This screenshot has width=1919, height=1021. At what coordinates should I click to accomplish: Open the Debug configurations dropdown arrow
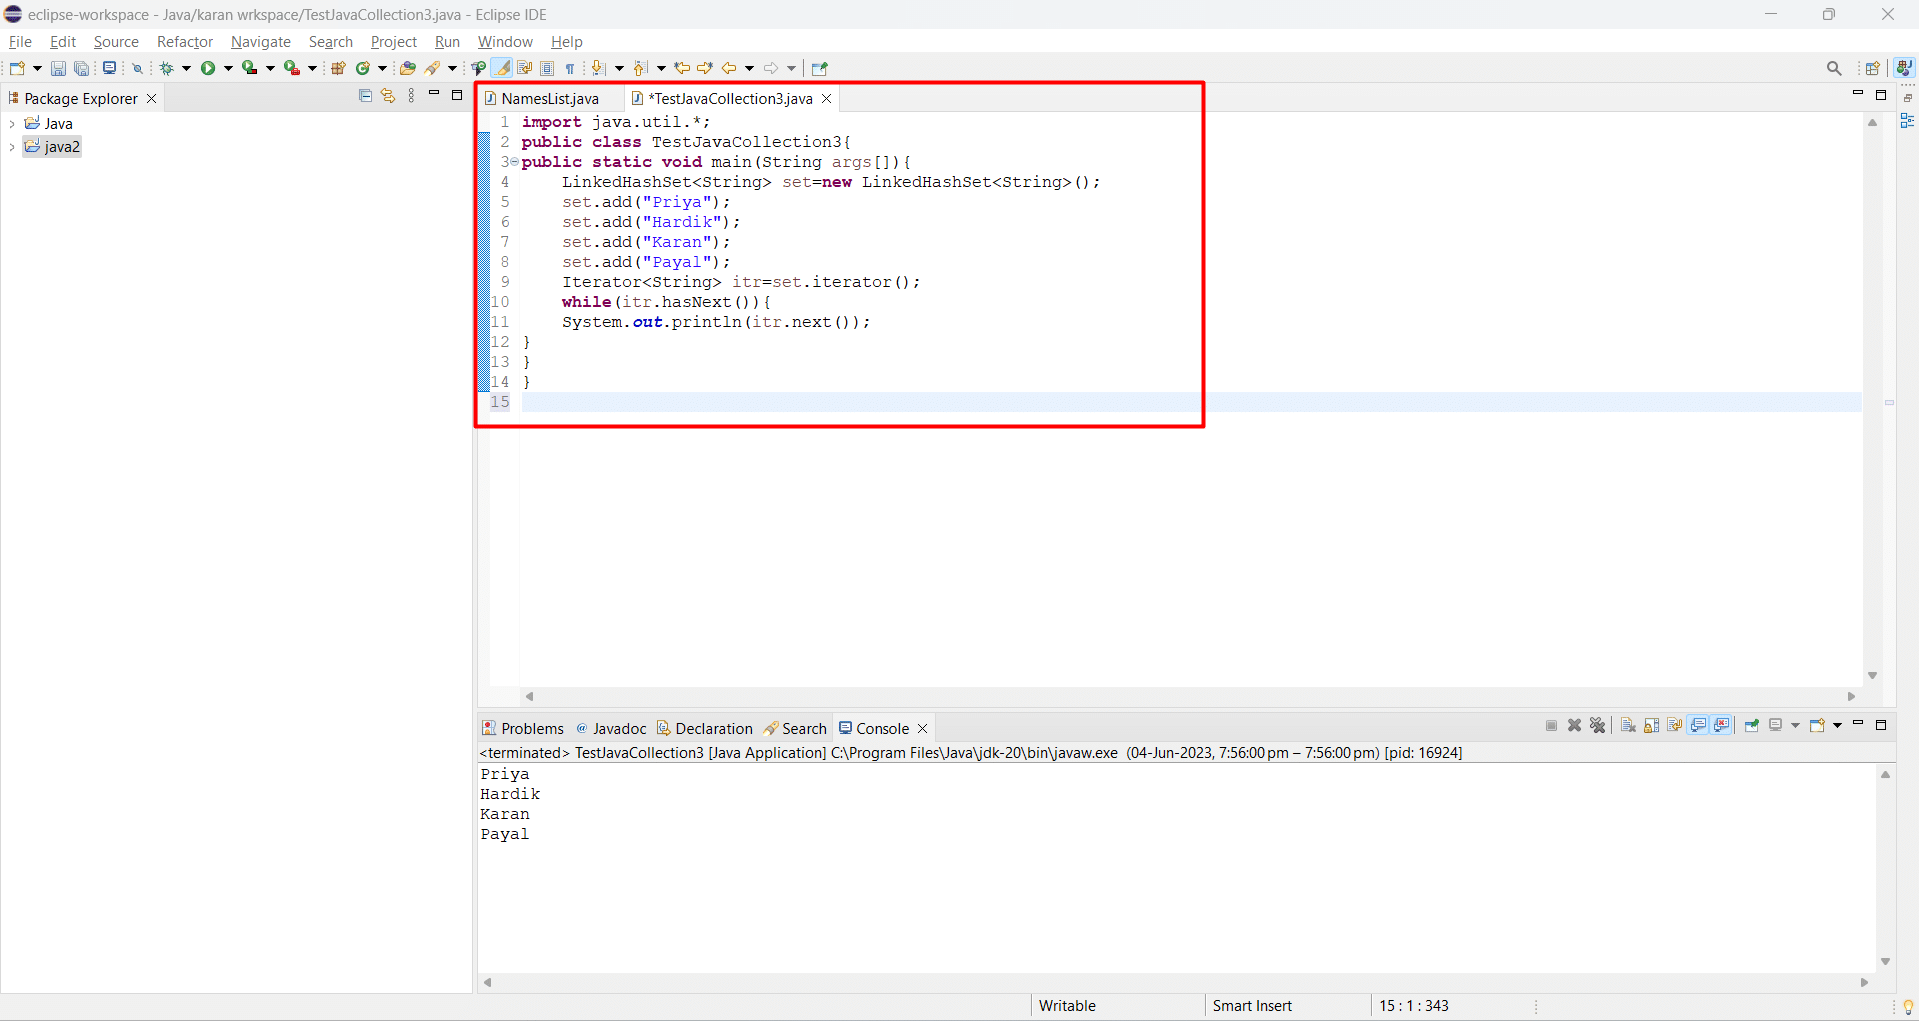point(186,68)
